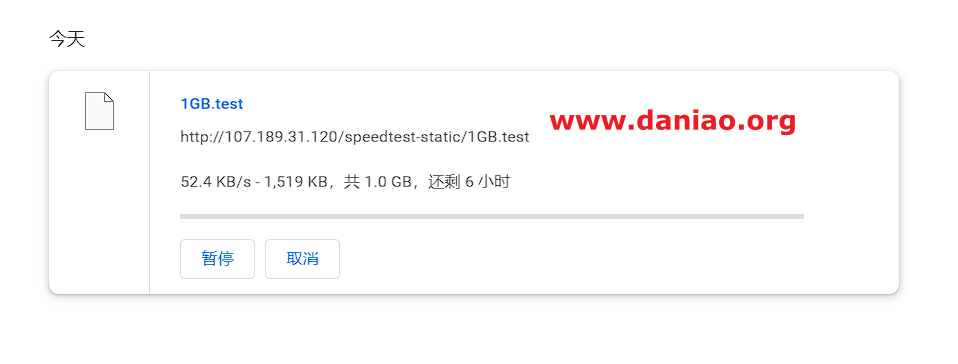The image size is (958, 364).
Task: Click the 还剩 6 小时 remaining time text
Action: pos(469,182)
